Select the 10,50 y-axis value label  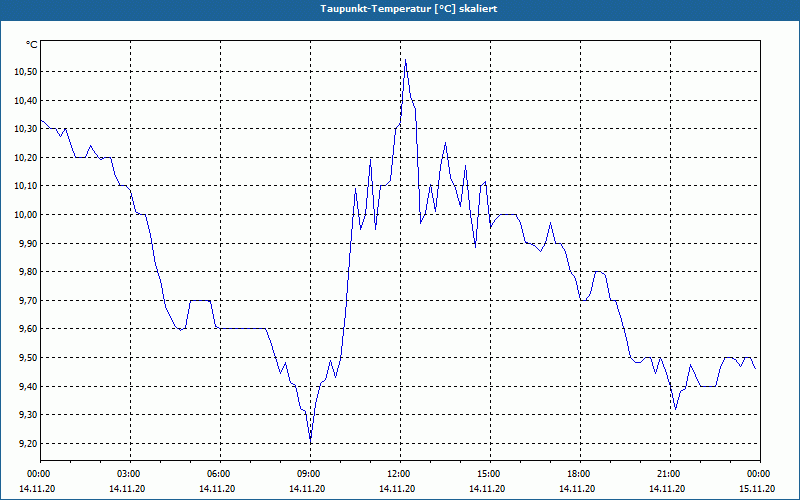[24, 72]
